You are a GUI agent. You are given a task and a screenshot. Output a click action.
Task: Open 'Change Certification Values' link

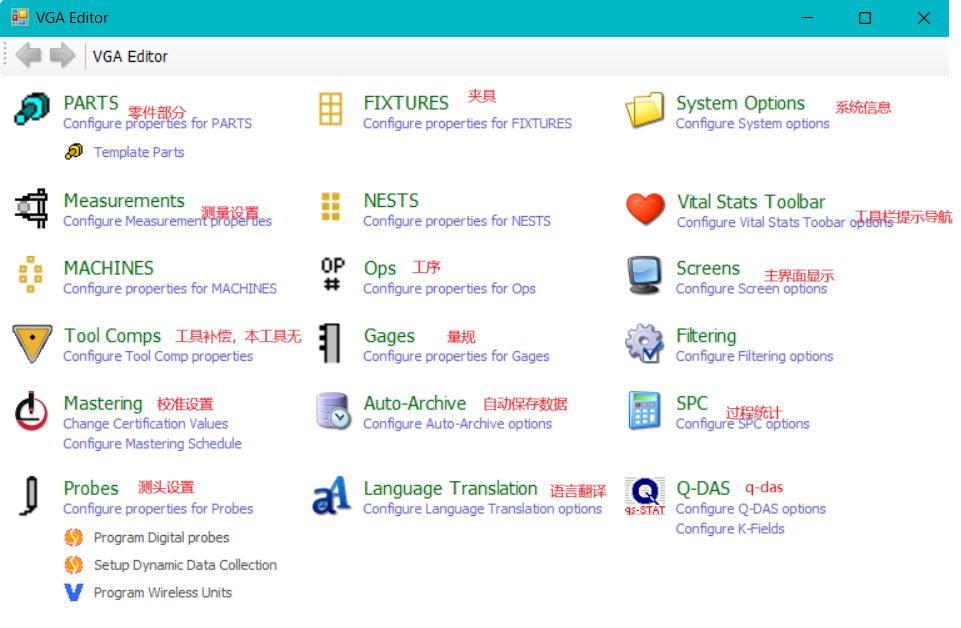[146, 424]
